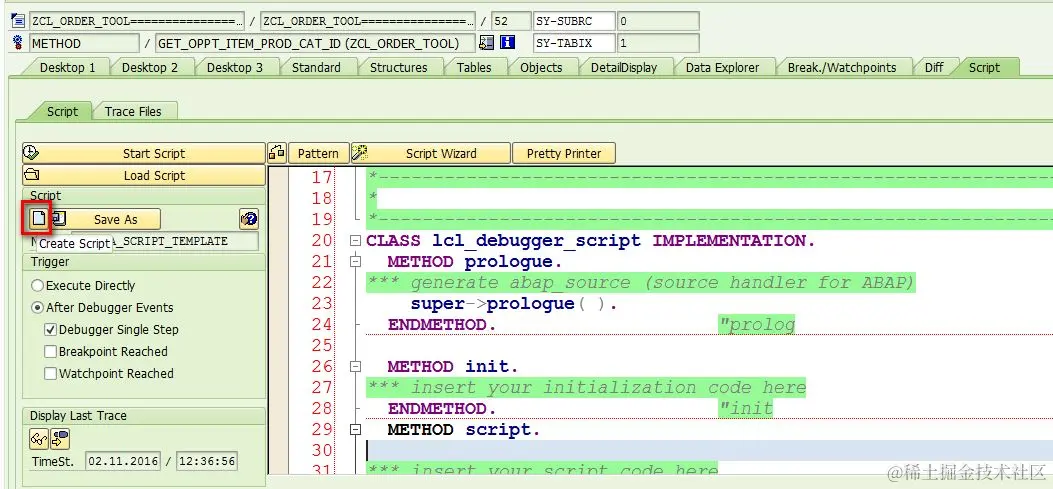
Task: Click code line 'super->prologue( ).'
Action: (514, 304)
